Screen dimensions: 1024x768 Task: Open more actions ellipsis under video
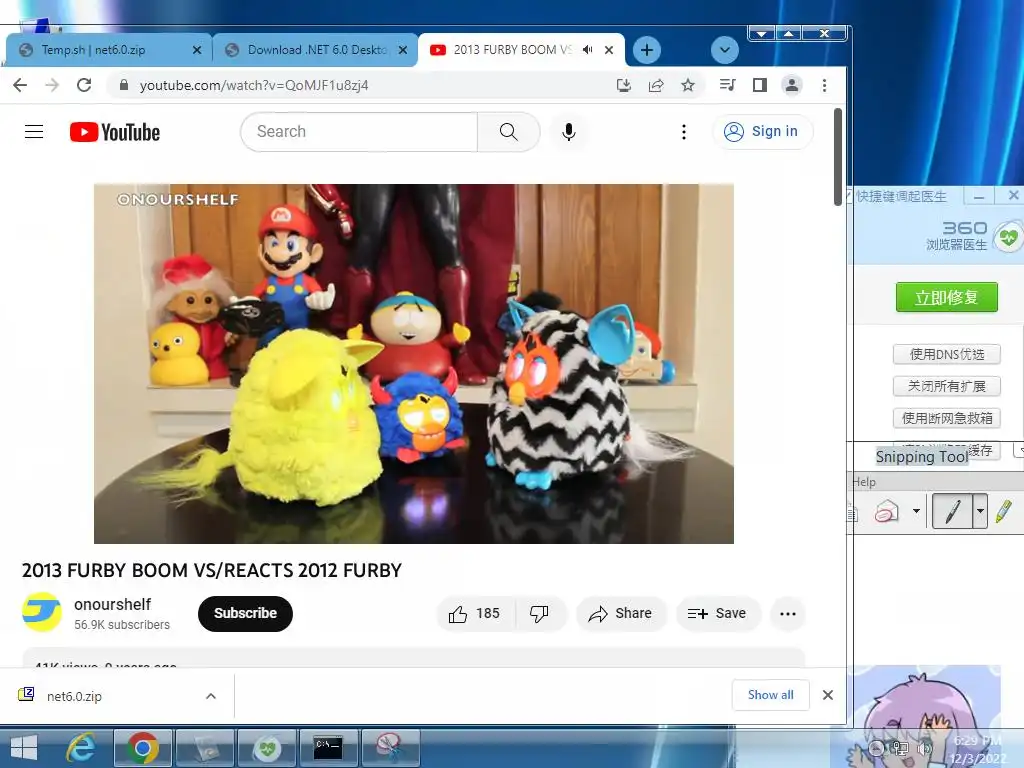(788, 614)
